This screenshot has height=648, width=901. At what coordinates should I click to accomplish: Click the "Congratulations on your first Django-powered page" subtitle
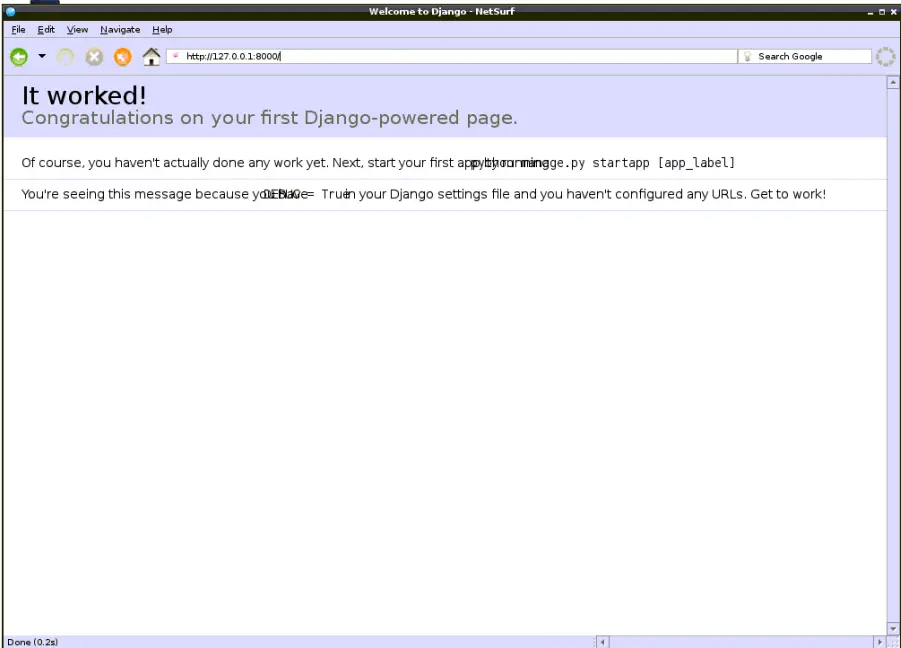tap(269, 118)
